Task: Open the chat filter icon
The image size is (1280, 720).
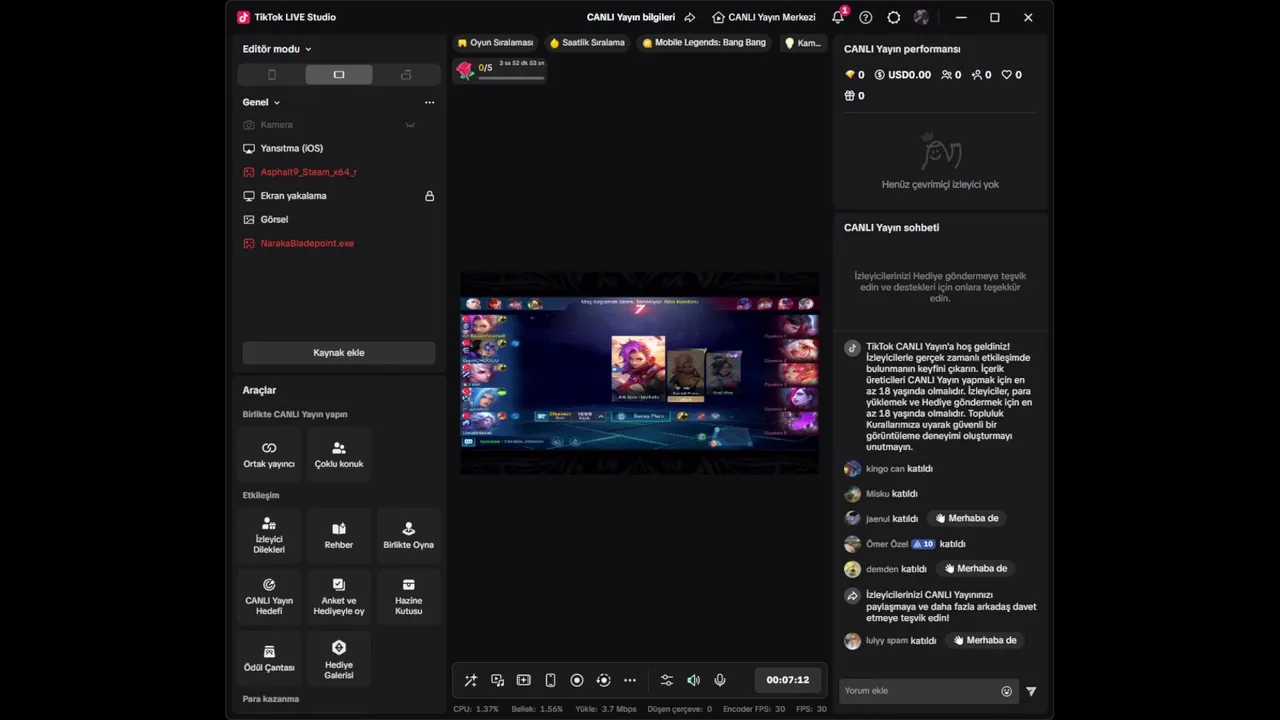Action: [1031, 691]
